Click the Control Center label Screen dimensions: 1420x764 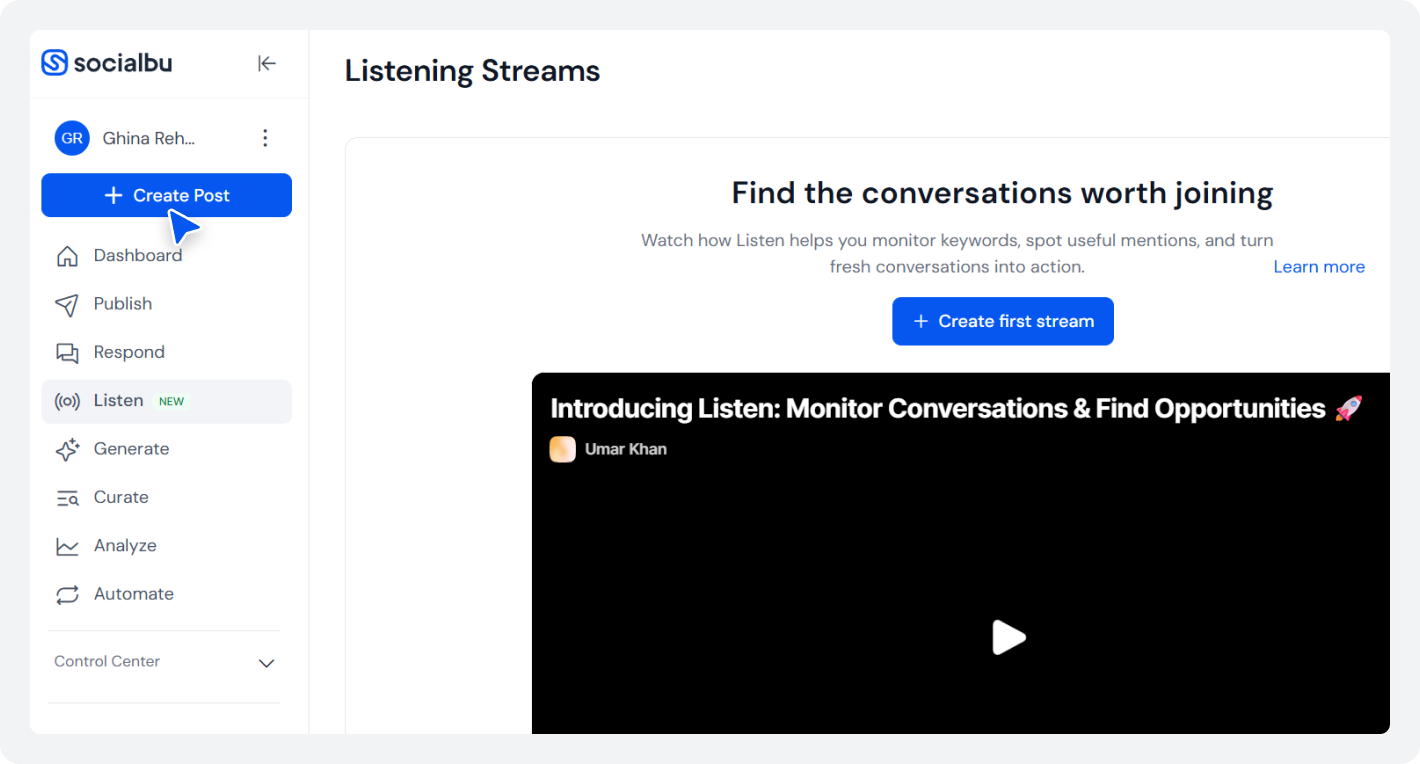point(107,661)
